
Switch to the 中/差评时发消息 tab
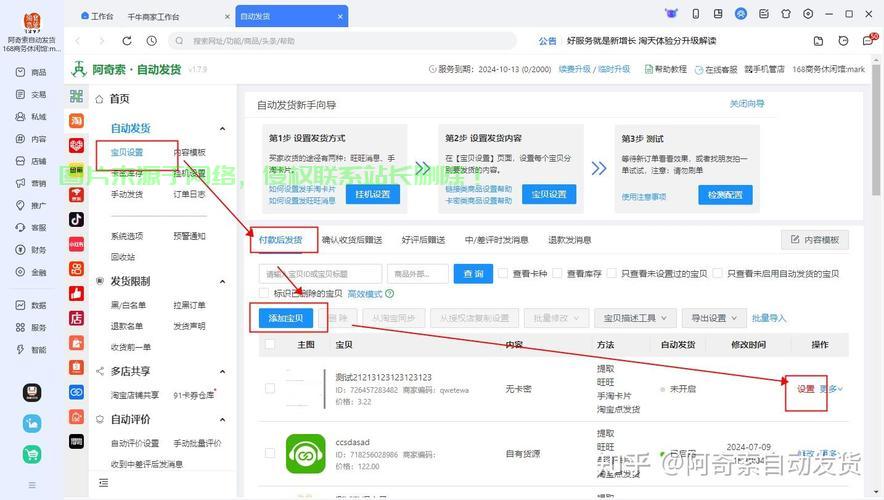coord(496,240)
